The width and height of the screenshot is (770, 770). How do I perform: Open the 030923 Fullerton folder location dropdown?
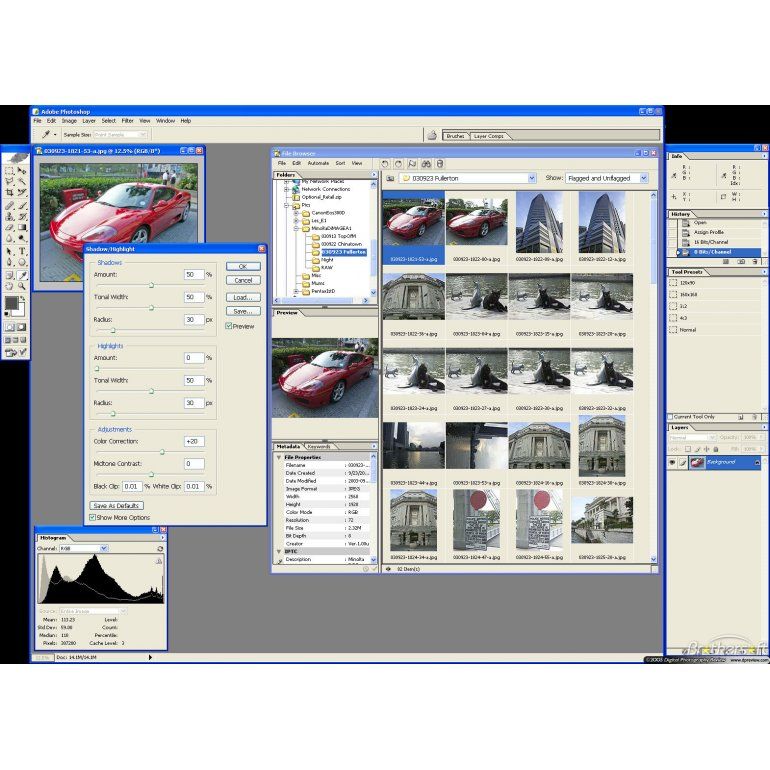(x=530, y=178)
